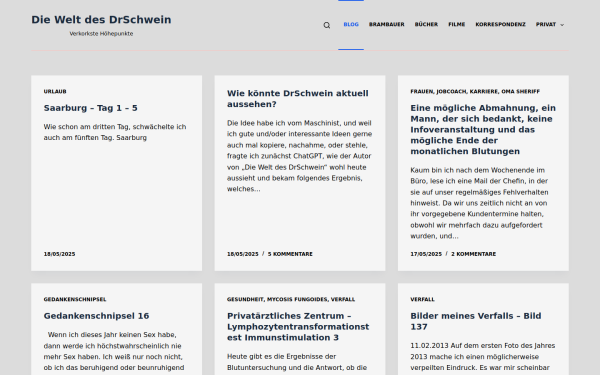The image size is (600, 375).
Task: Open the PRIVAT menu item
Action: [x=546, y=24]
